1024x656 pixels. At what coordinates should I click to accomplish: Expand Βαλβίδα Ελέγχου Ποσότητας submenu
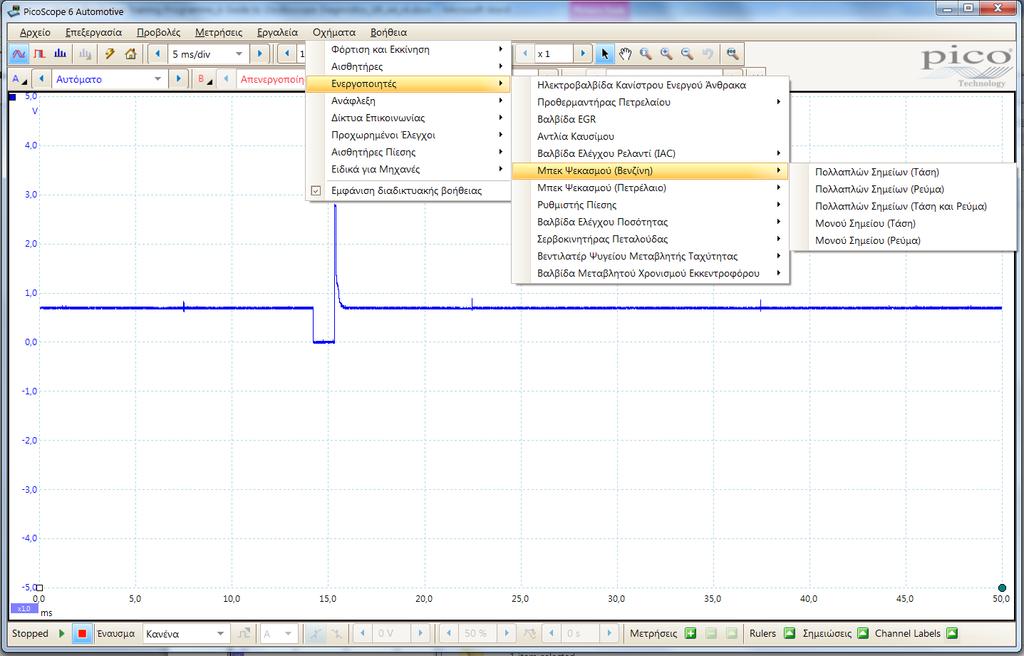[650, 222]
